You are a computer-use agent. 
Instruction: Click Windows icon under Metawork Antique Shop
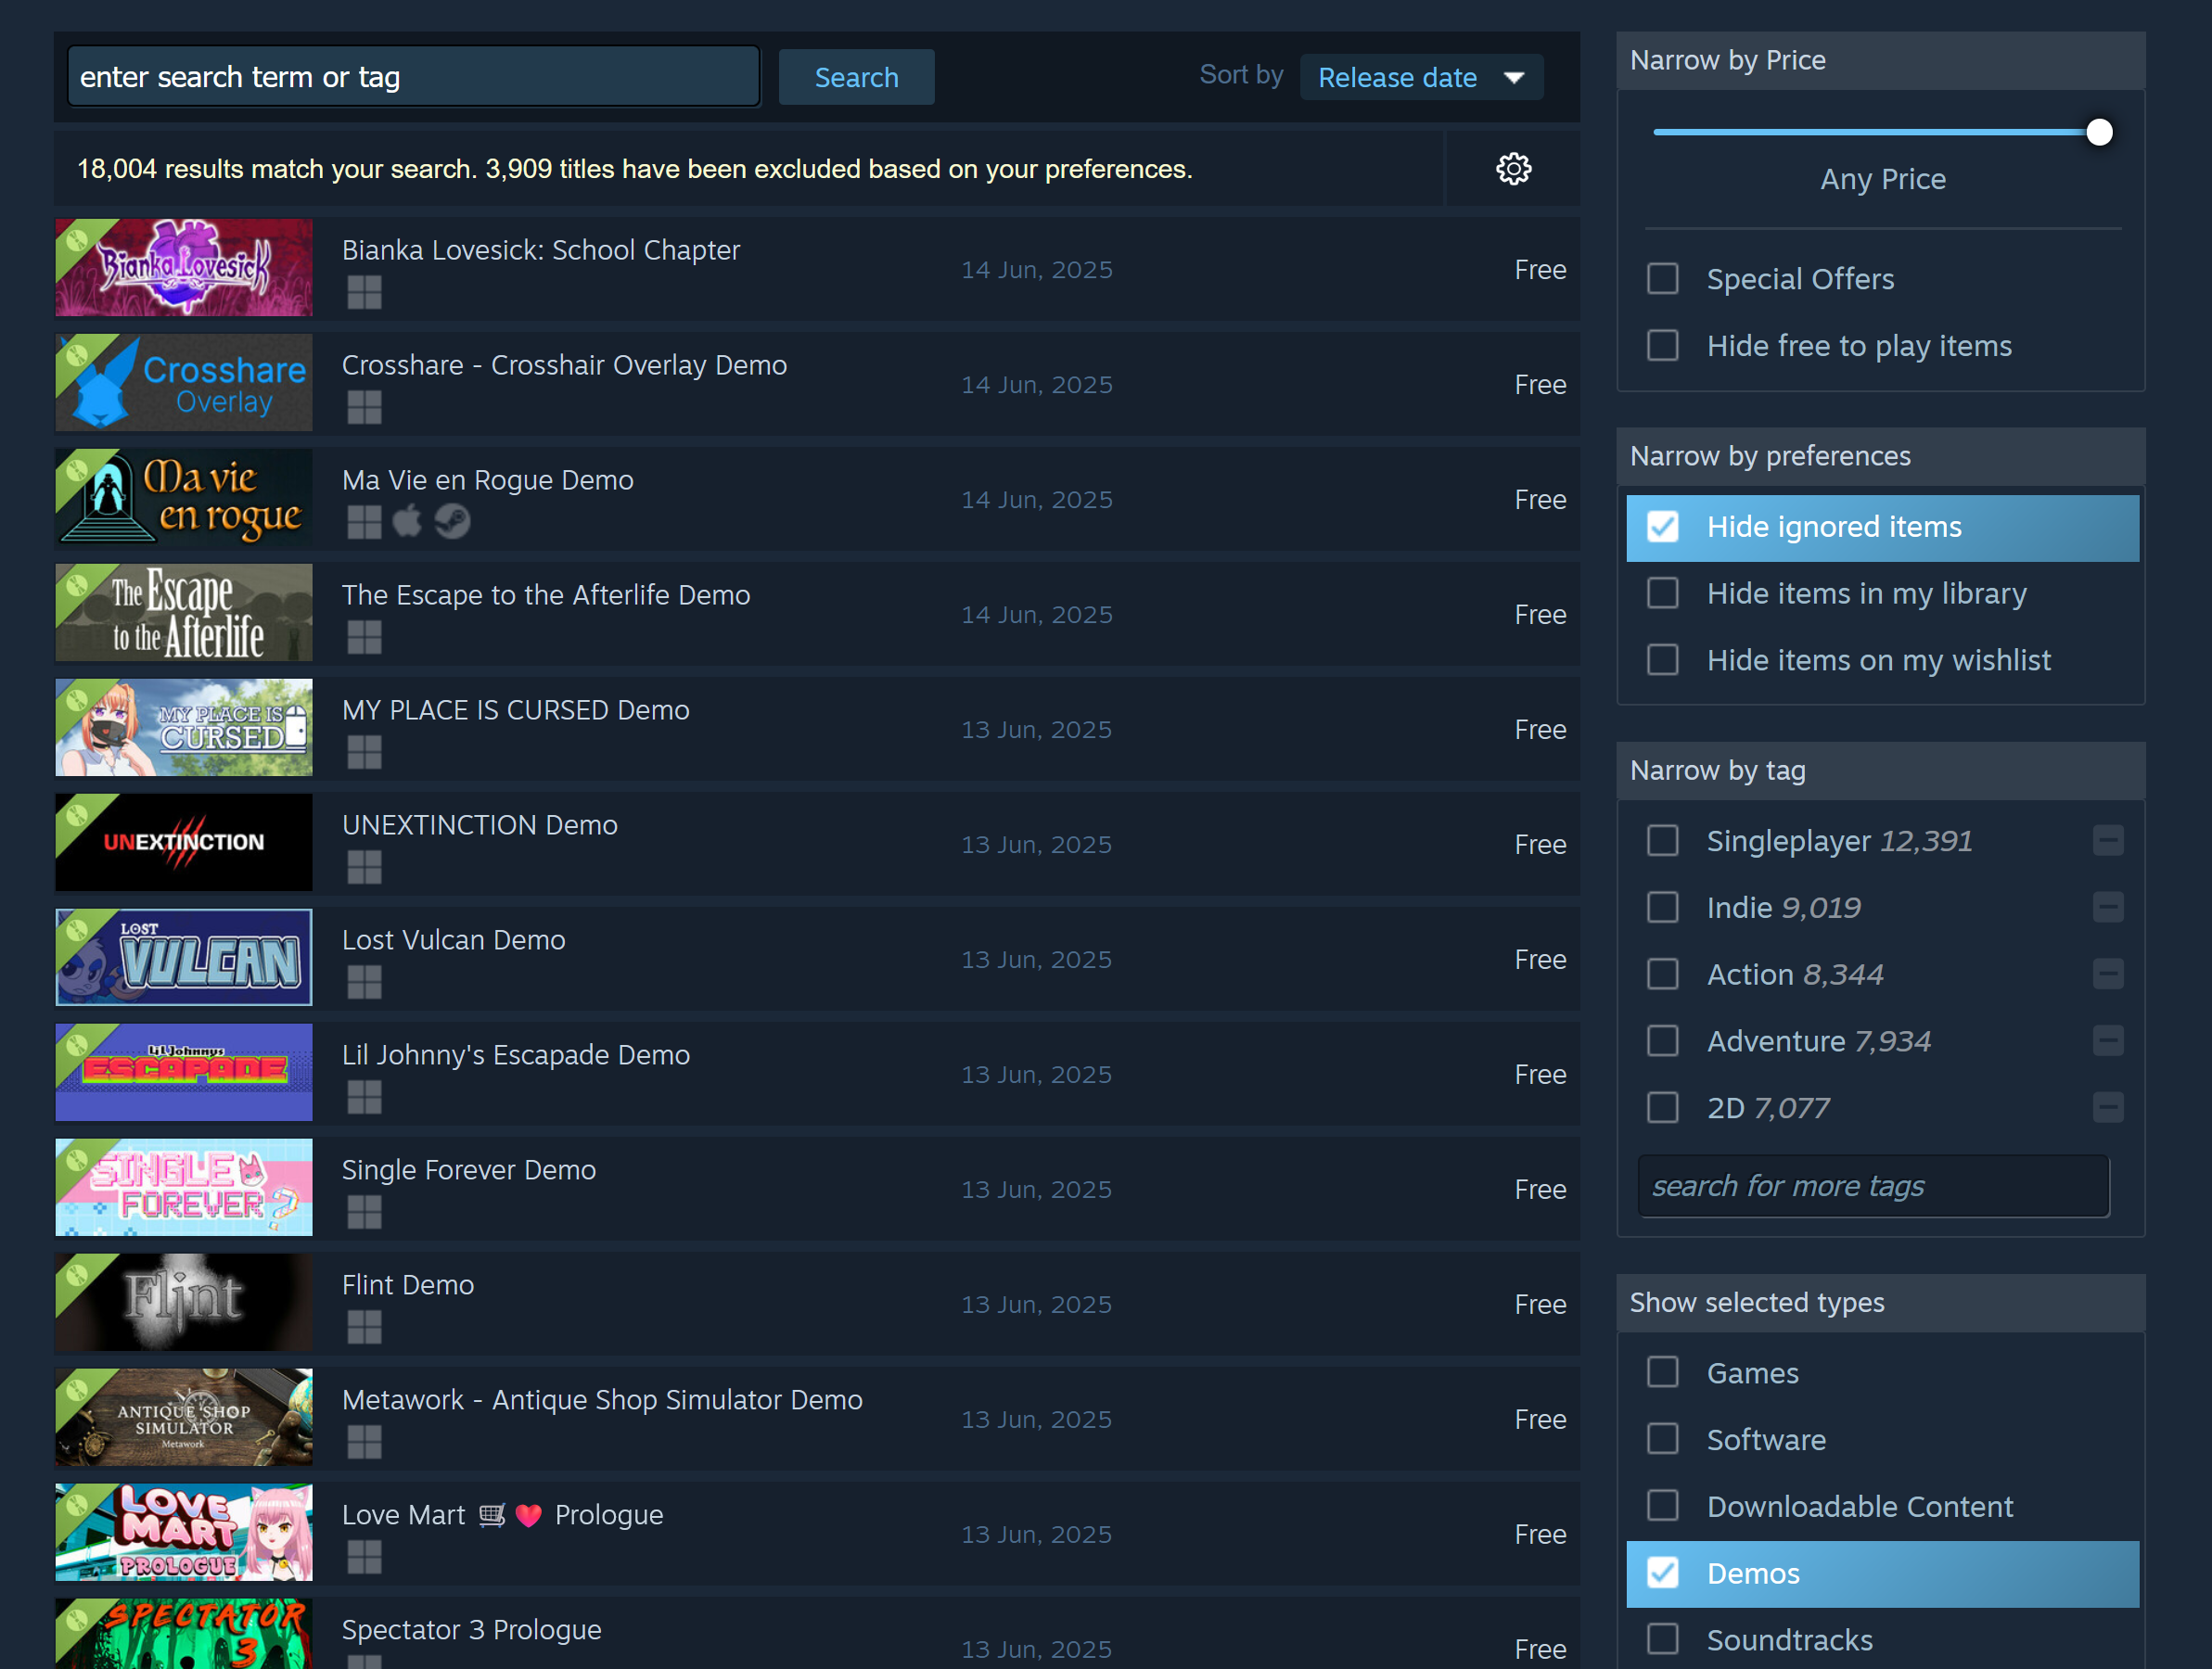click(x=364, y=1442)
